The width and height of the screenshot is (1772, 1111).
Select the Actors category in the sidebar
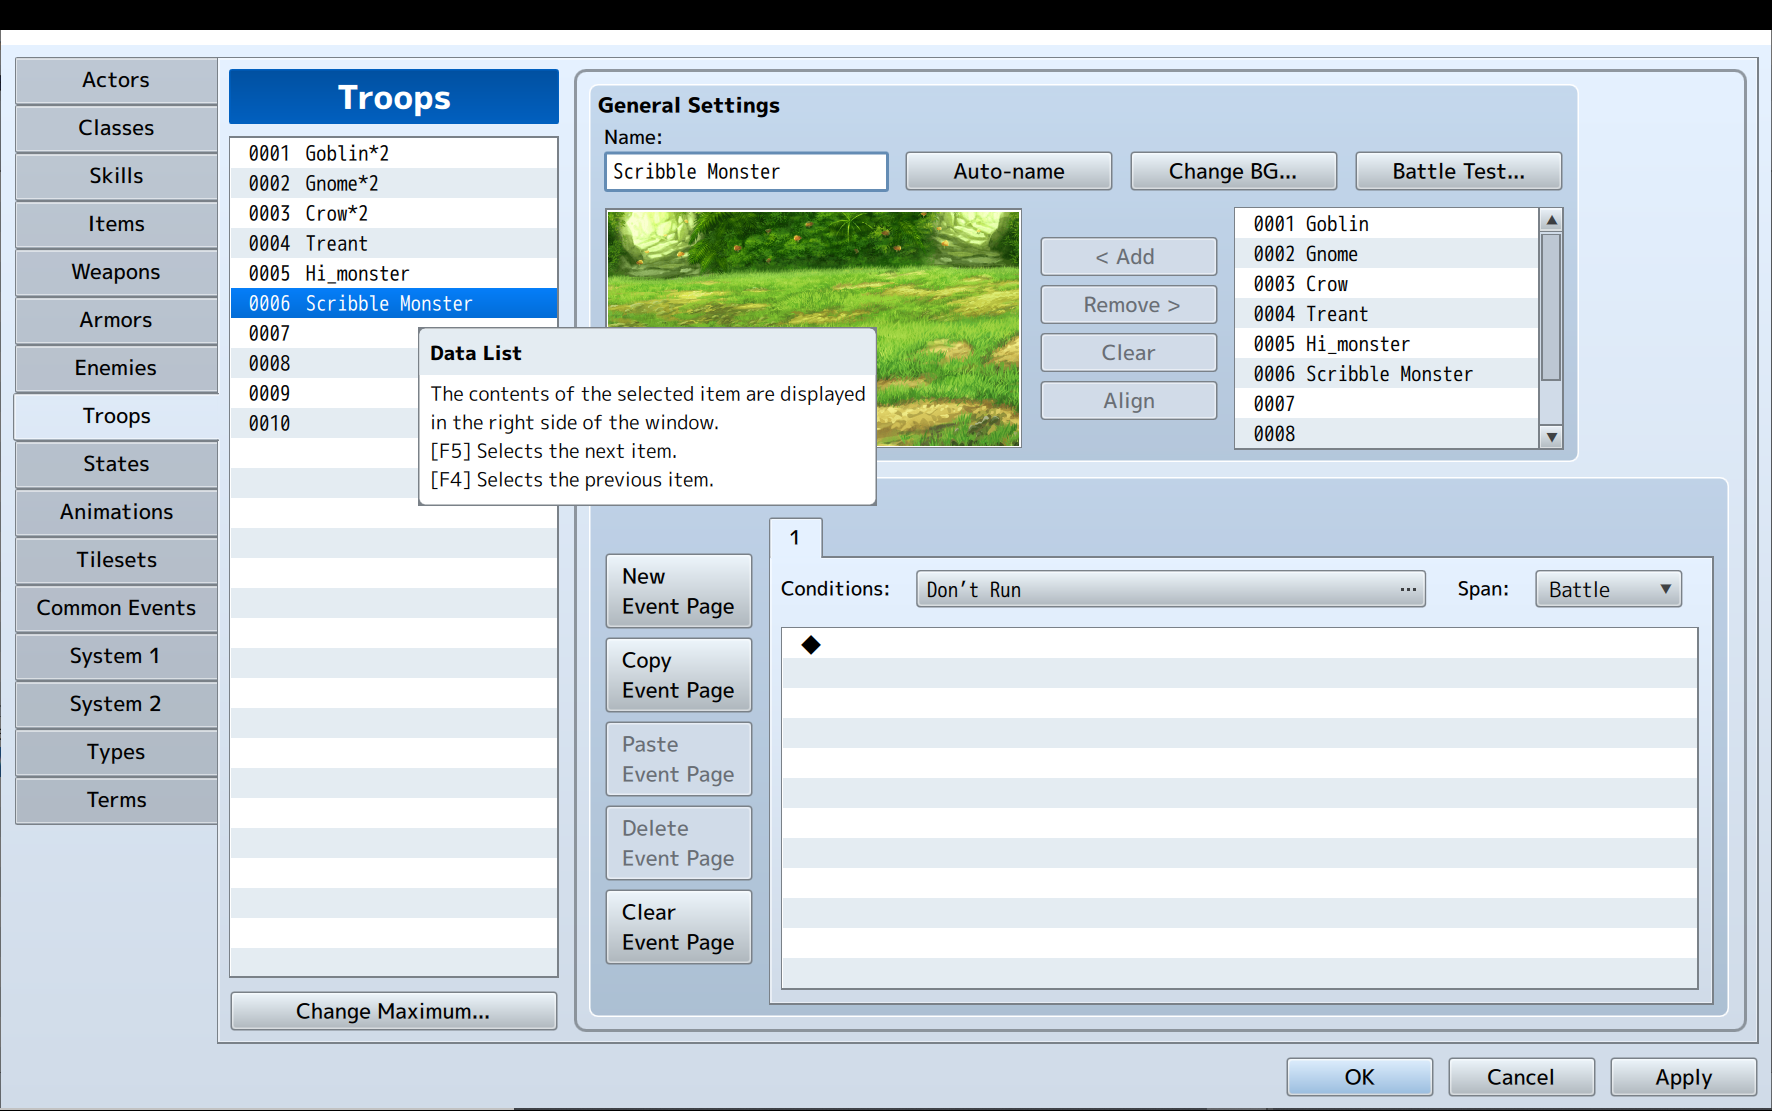116,80
